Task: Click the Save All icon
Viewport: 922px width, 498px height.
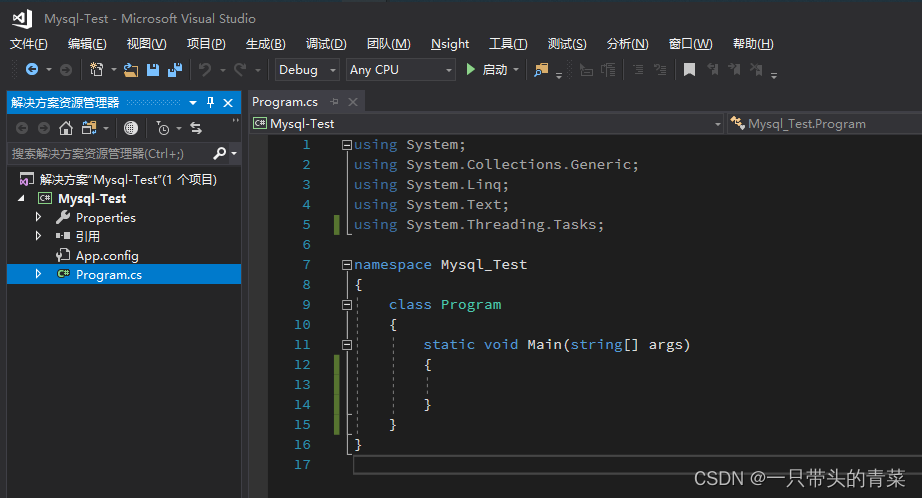Action: coord(175,70)
